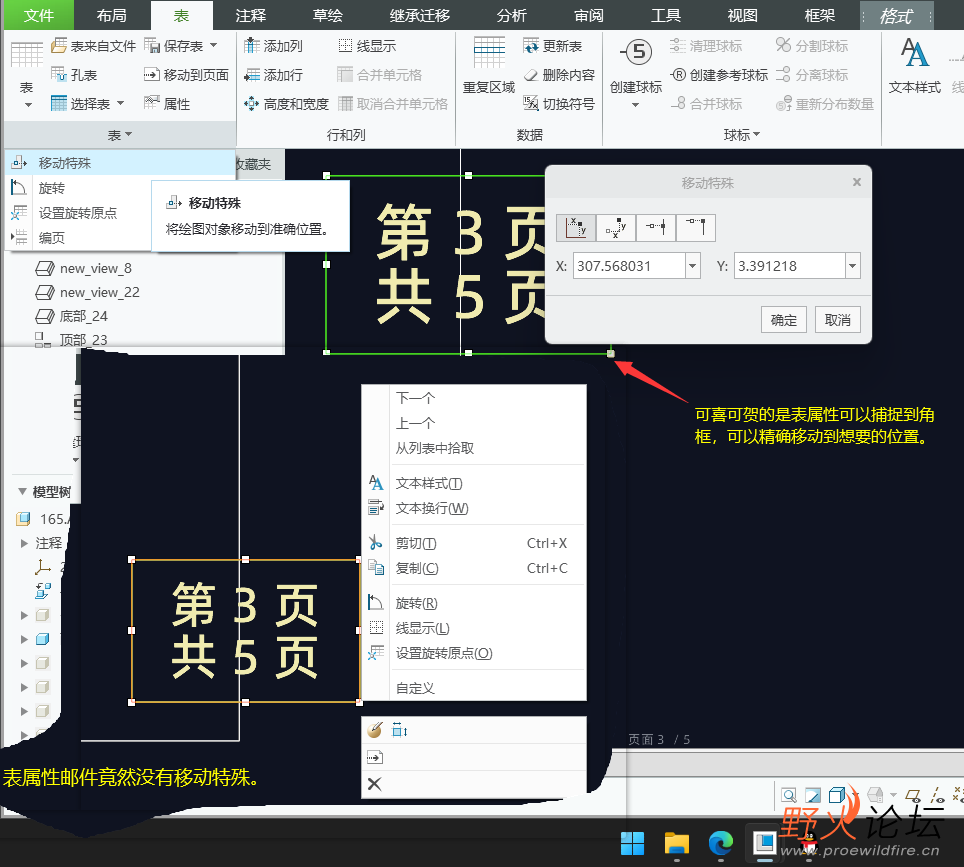964x867 pixels.
Task: Click 添加列 add column
Action: 274,46
